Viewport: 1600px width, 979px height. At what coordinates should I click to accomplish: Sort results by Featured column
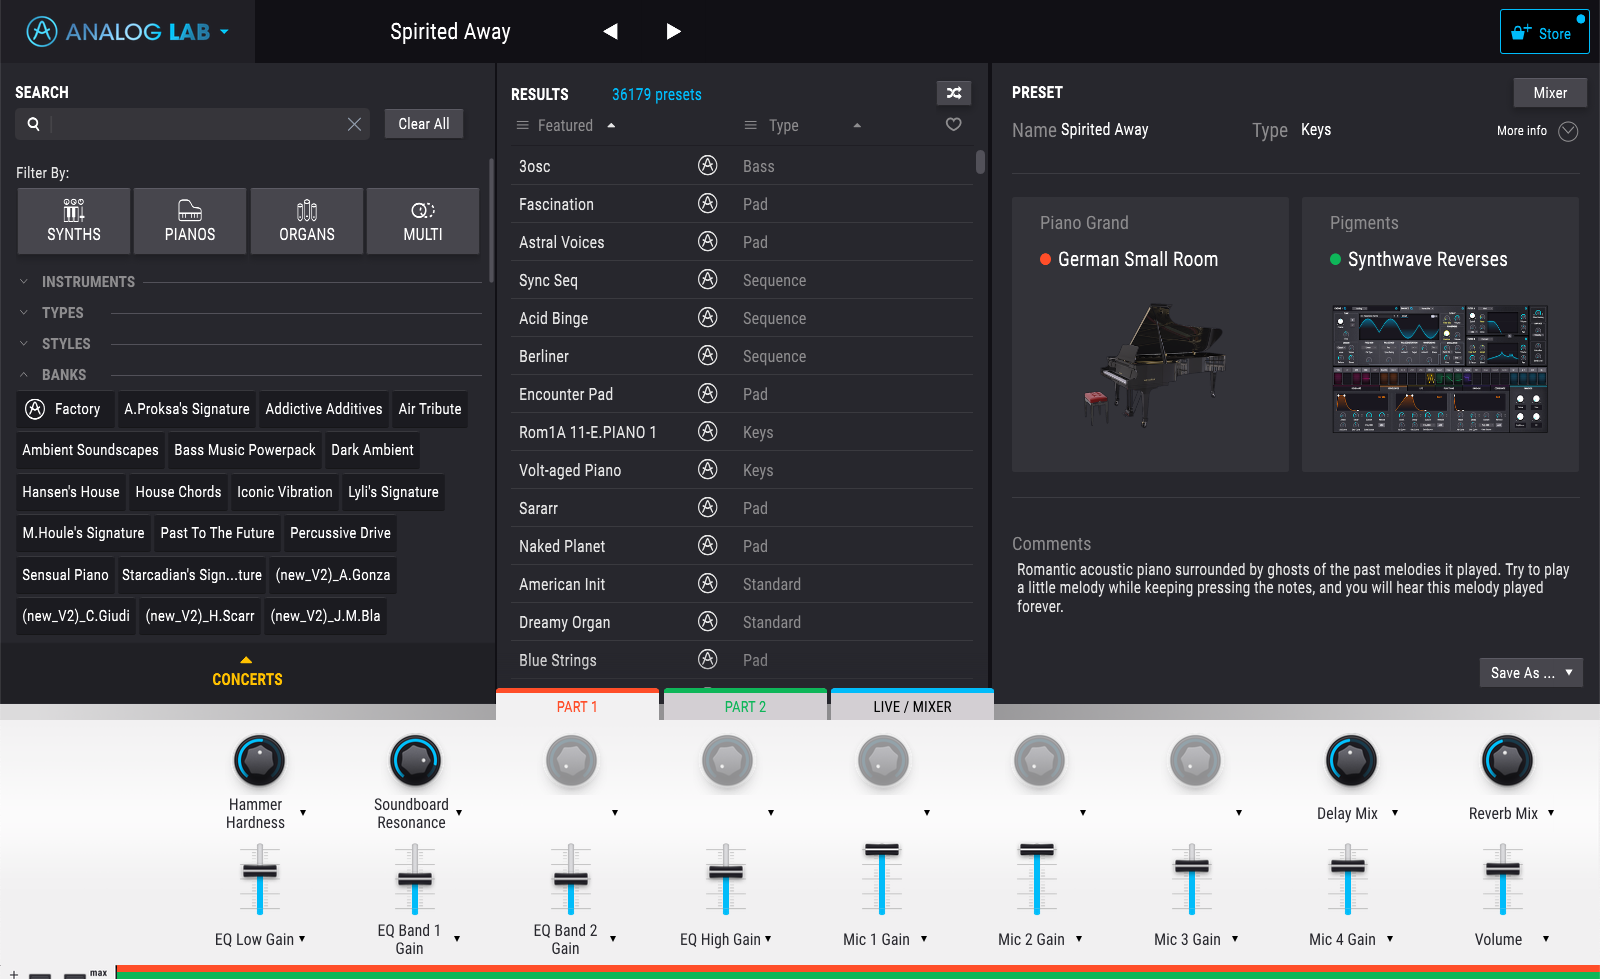pyautogui.click(x=566, y=125)
